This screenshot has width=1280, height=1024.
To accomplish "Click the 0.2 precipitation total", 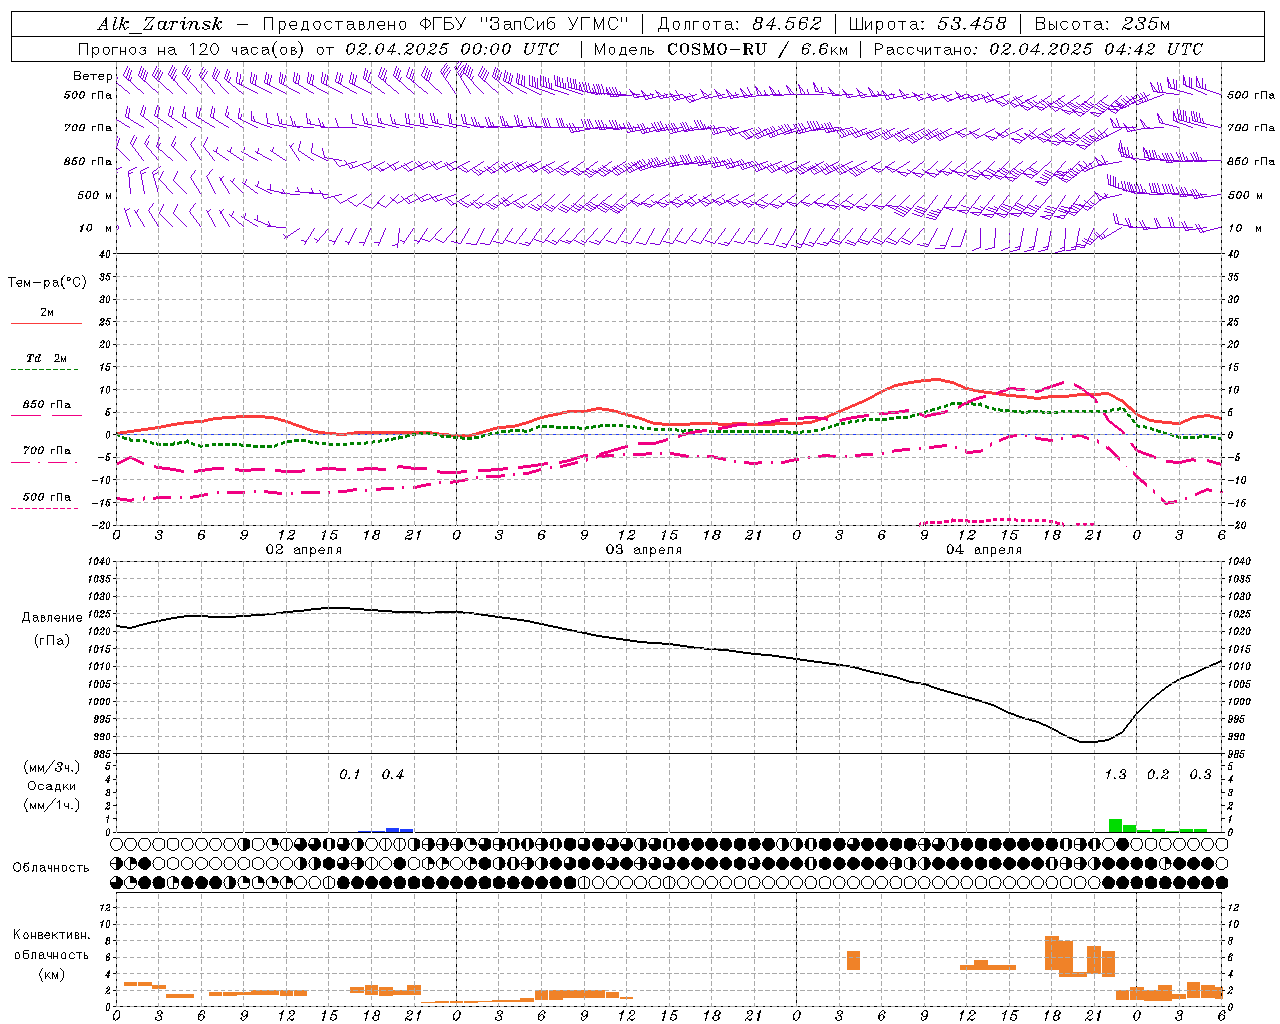I will [x=1158, y=774].
